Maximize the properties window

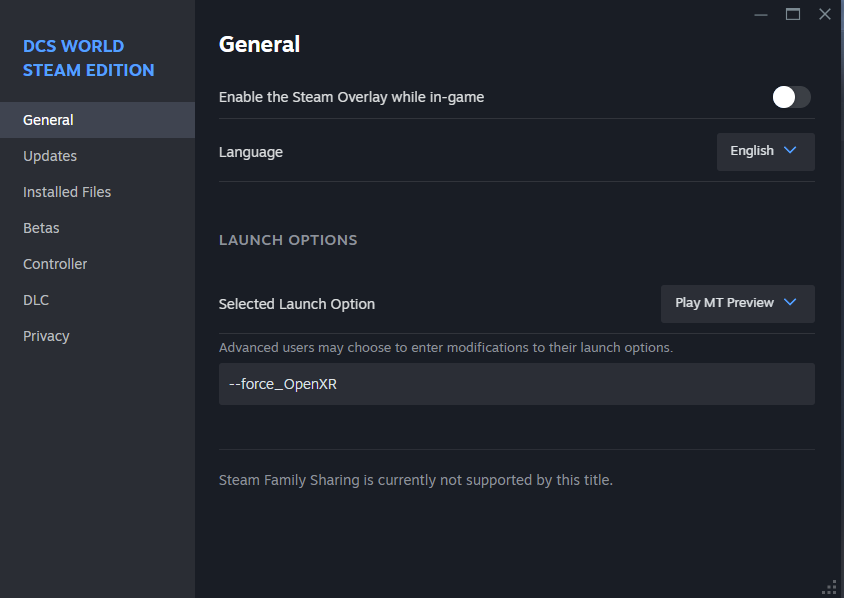(x=792, y=15)
